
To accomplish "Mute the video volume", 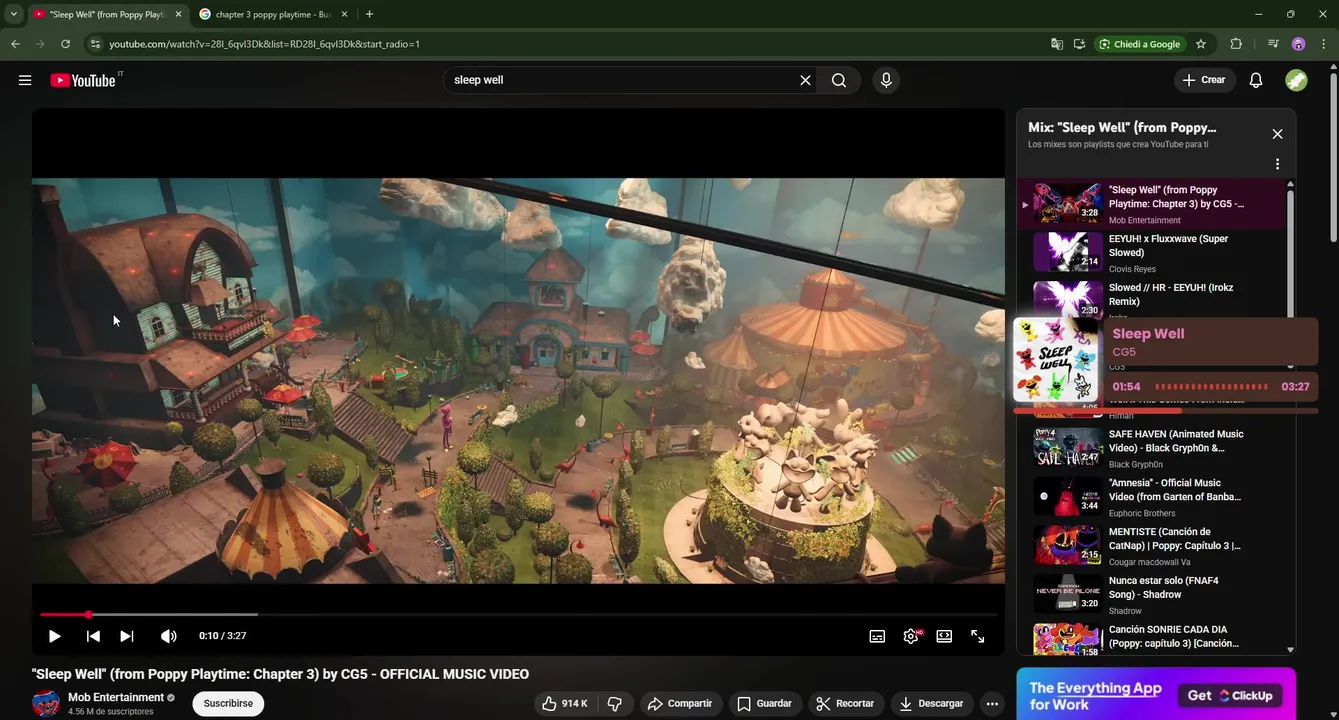I will (x=169, y=636).
